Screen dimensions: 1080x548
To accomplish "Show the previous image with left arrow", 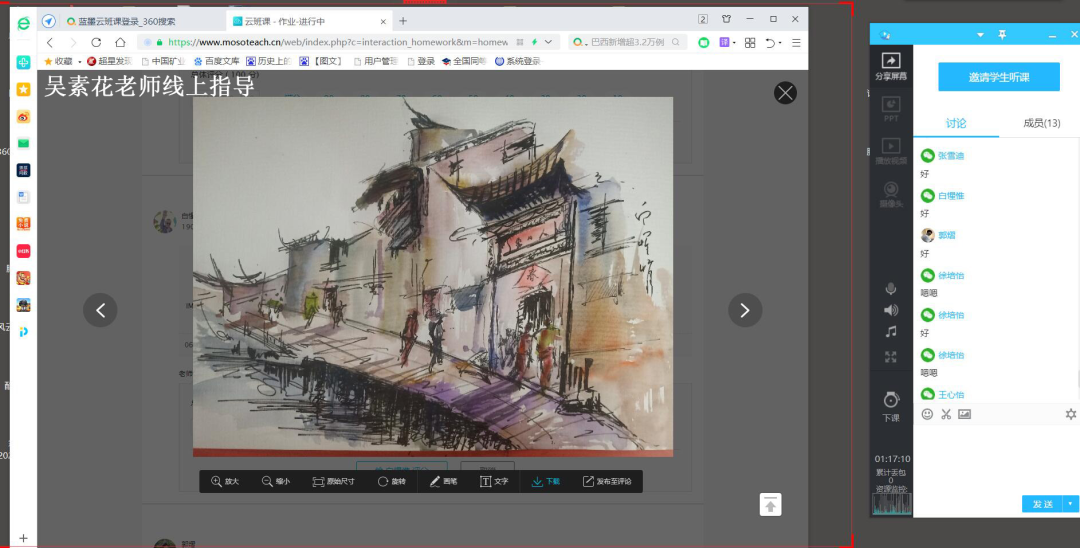I will (101, 310).
